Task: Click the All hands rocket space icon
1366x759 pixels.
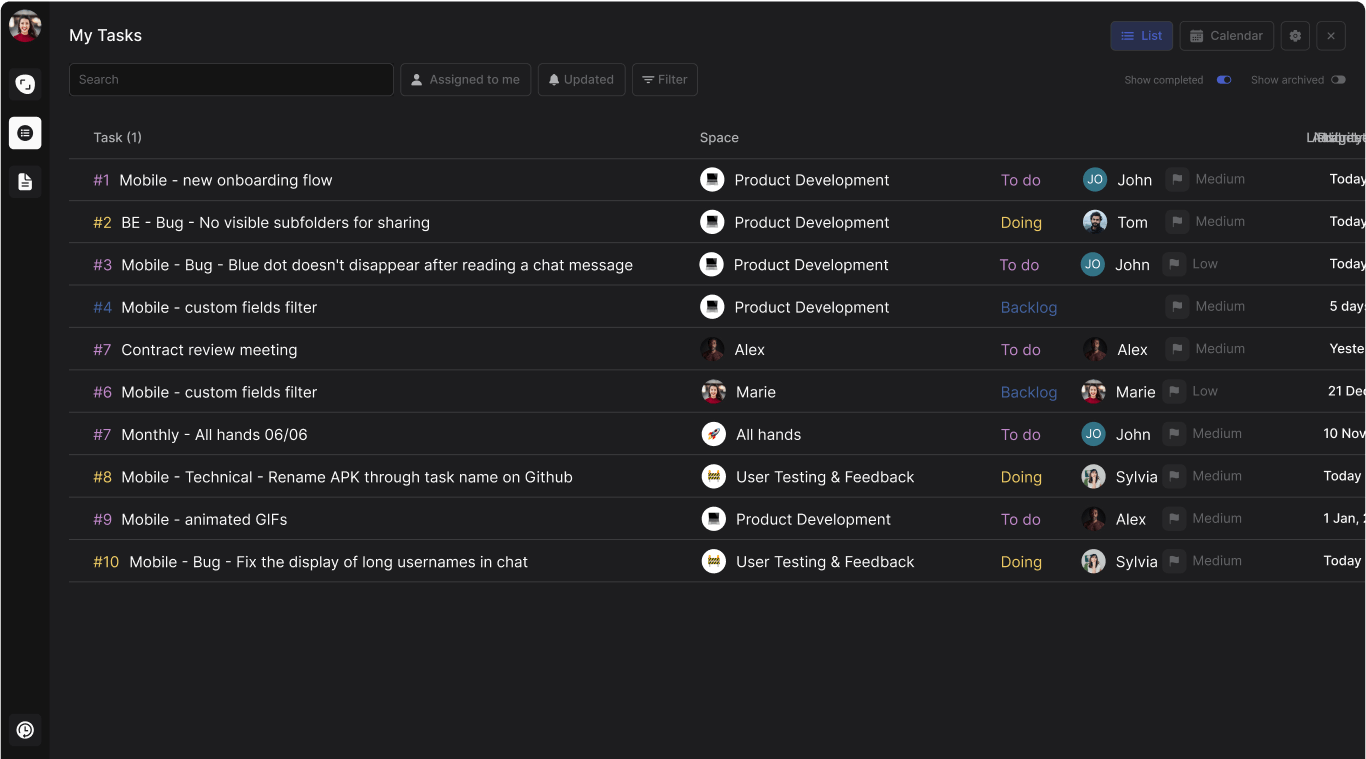Action: tap(713, 434)
